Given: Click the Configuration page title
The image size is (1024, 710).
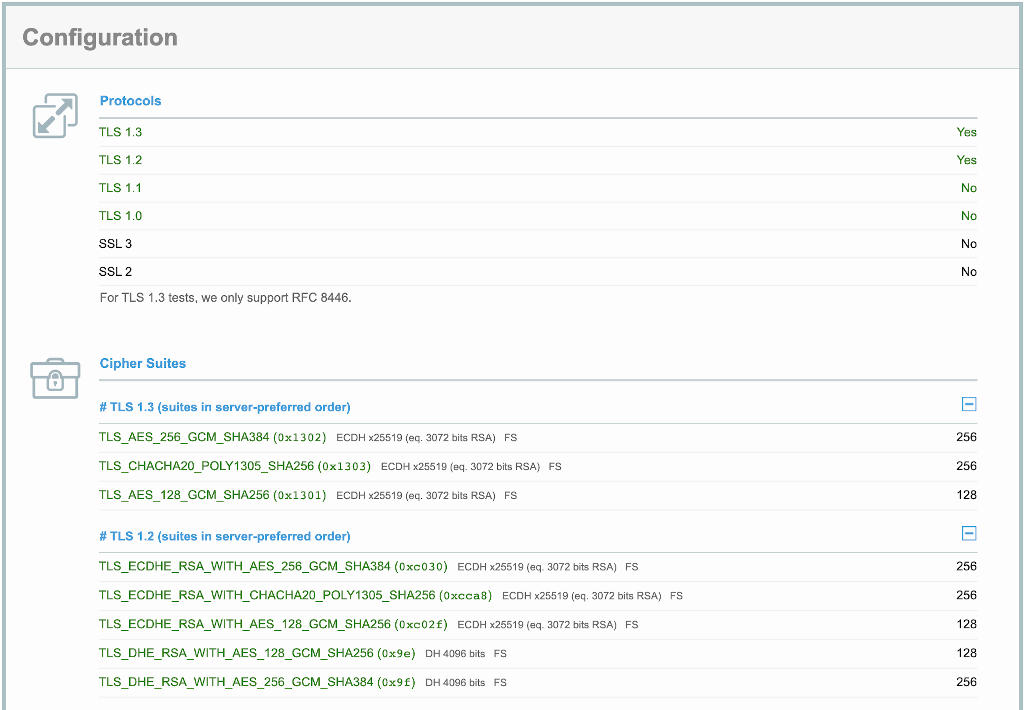Looking at the screenshot, I should coord(100,37).
